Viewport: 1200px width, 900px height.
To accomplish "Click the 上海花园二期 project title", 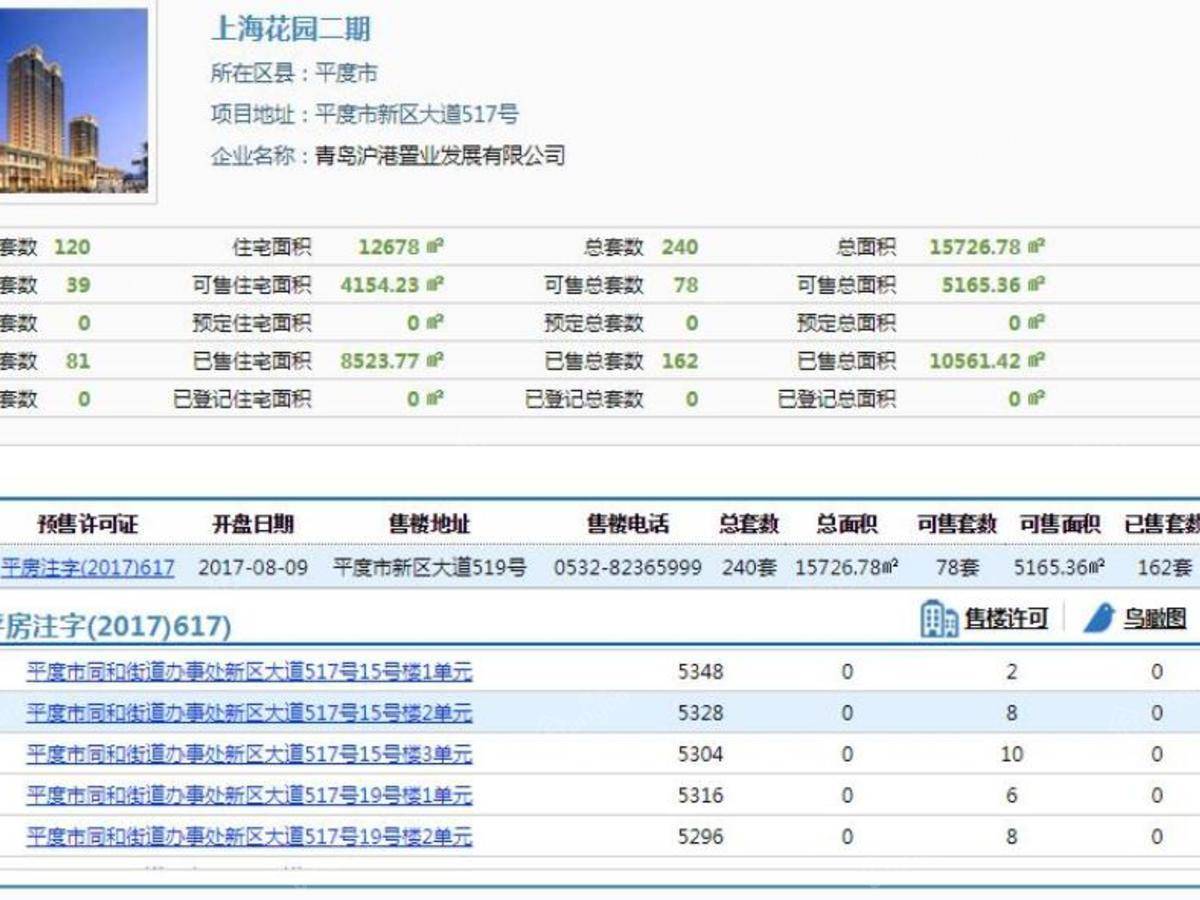I will pyautogui.click(x=291, y=28).
